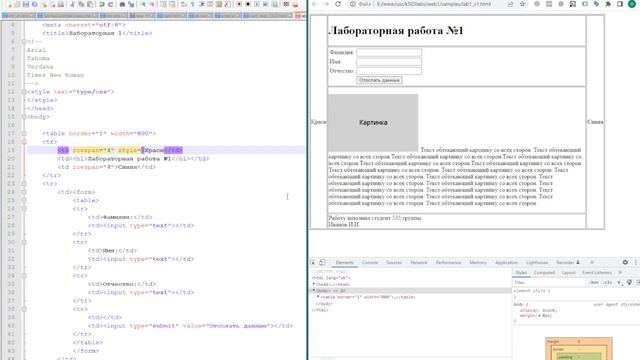Screen dimensions: 640x360
Task: Open the green profile avatar in the browser
Action: coord(632,4)
